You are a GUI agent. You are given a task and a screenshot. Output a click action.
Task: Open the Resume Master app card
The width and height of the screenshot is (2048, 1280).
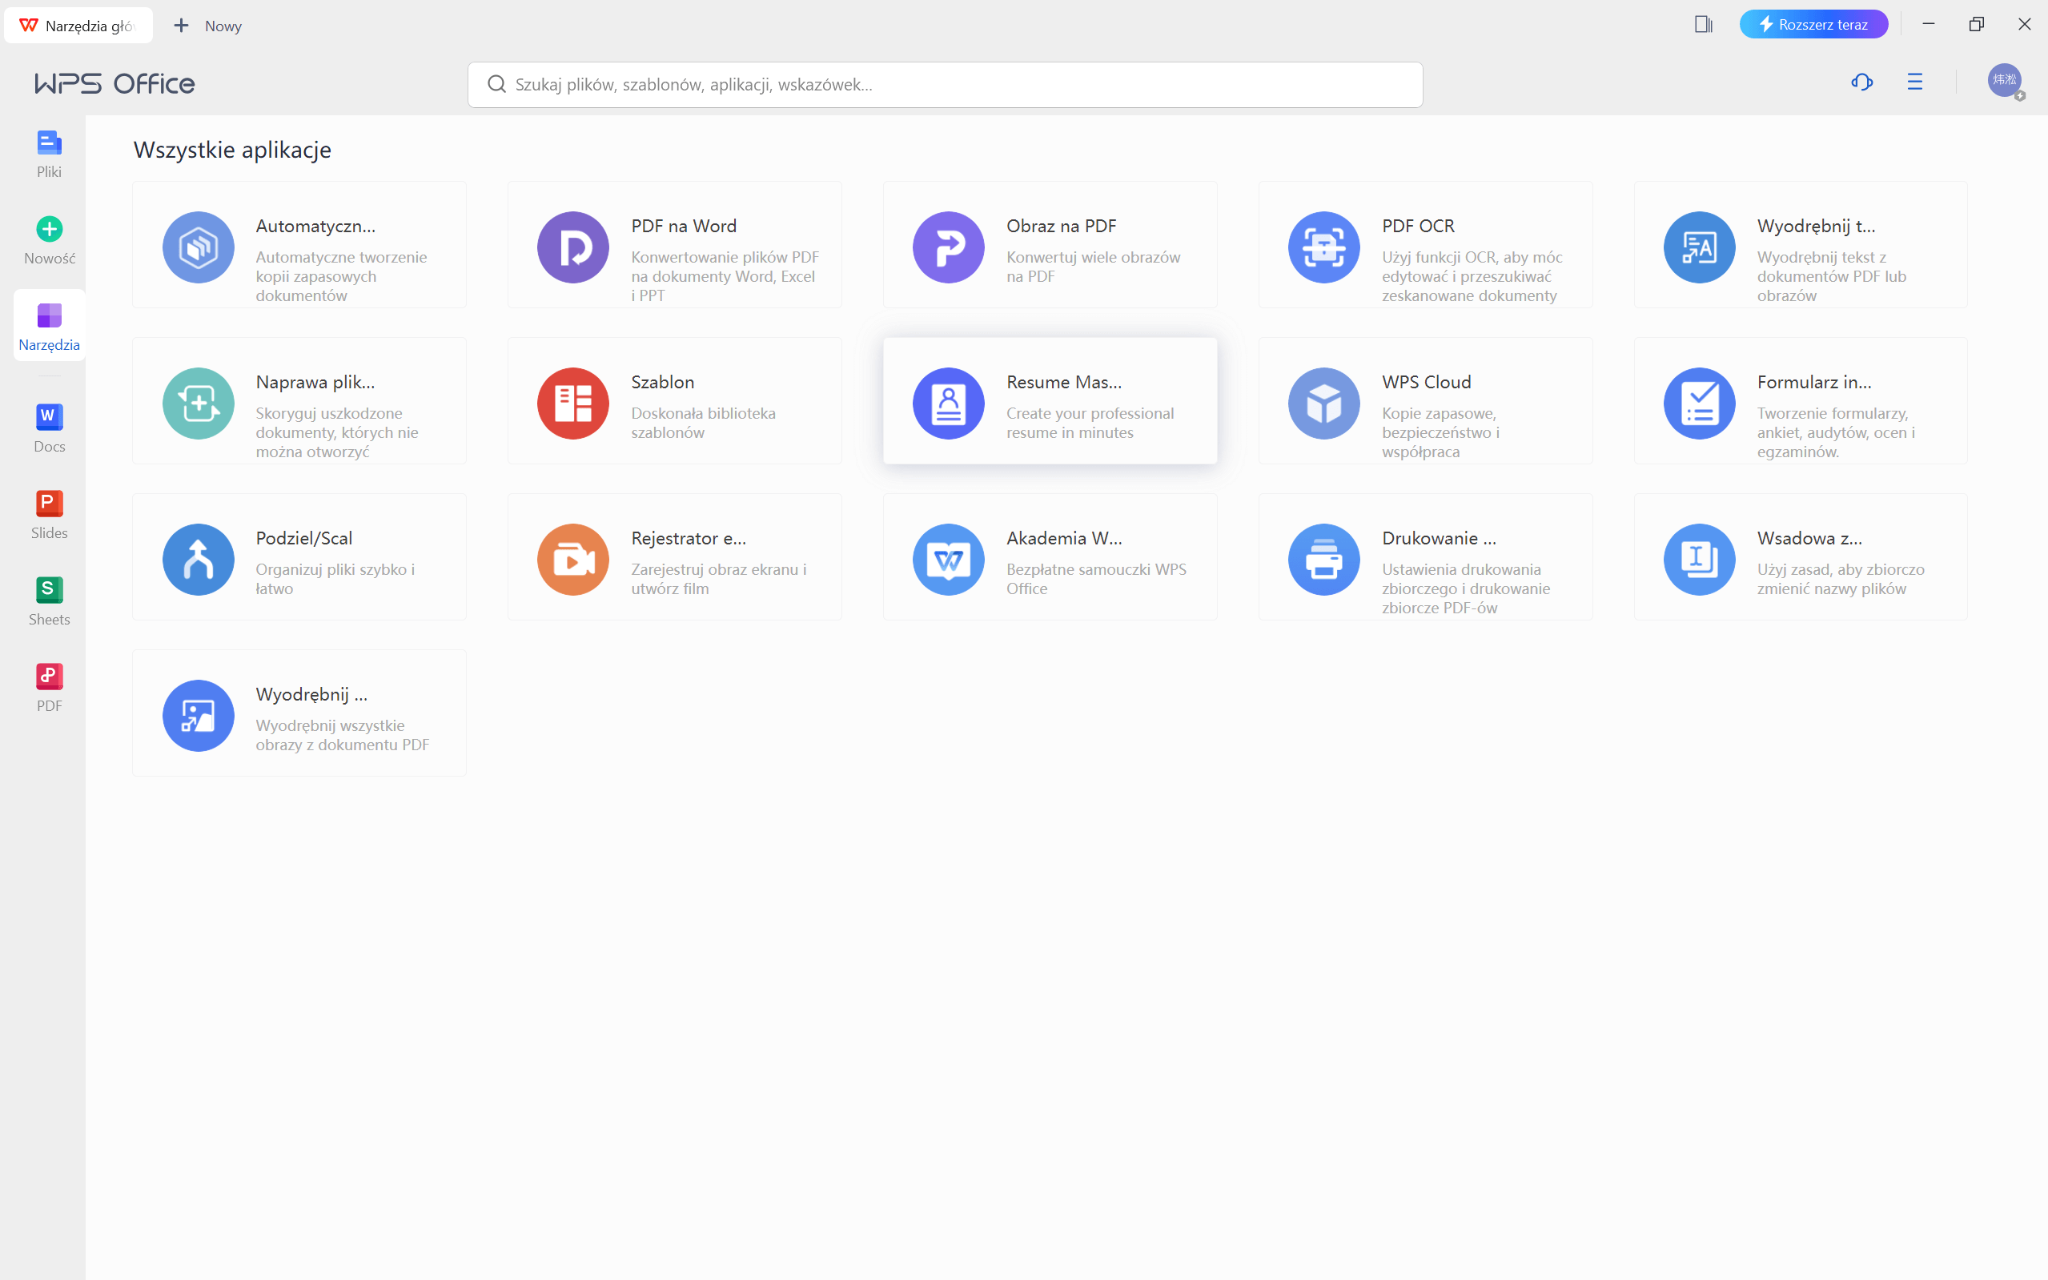click(1049, 401)
